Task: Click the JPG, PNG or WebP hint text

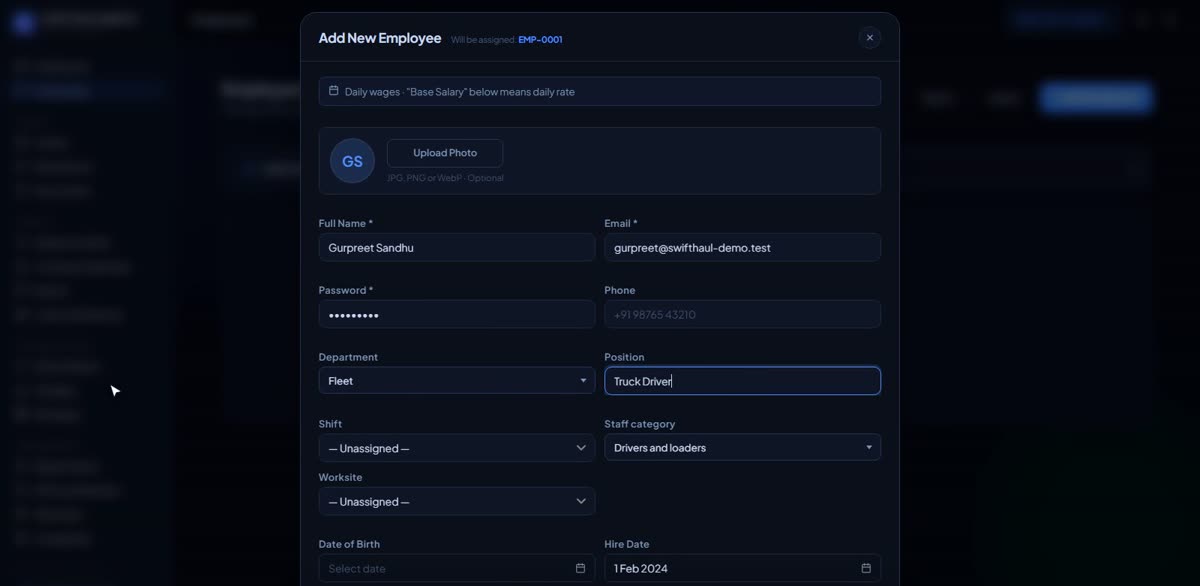Action: coord(445,178)
